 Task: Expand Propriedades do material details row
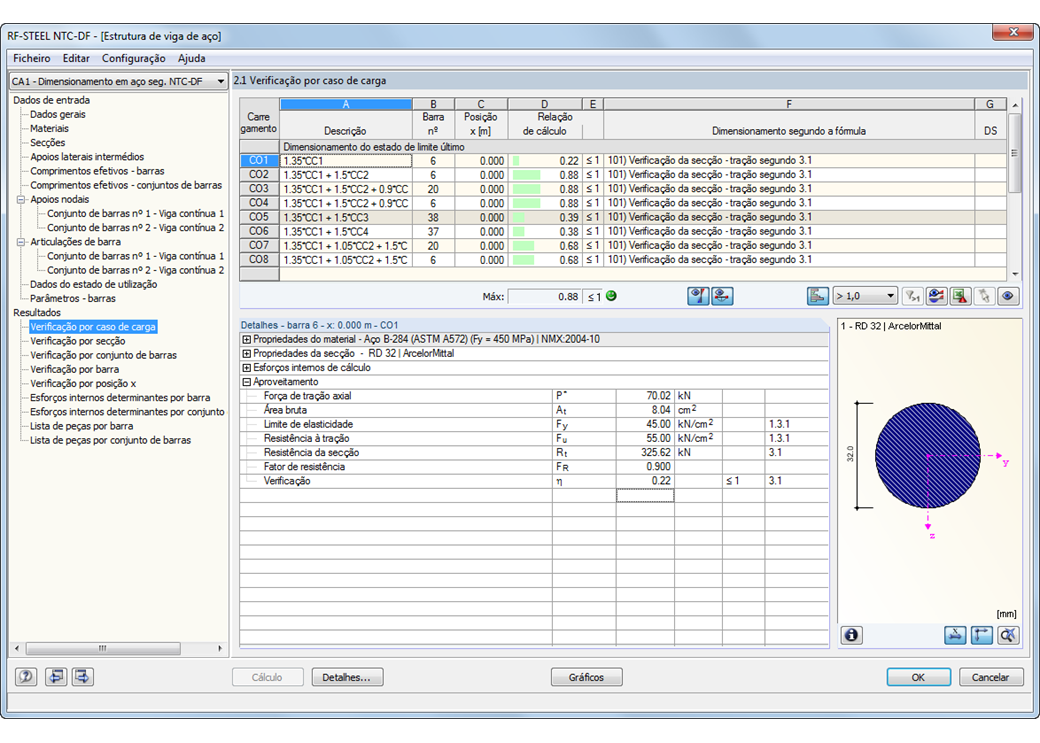click(247, 340)
